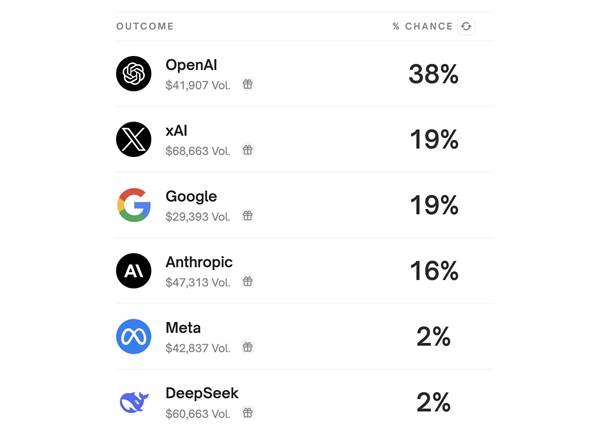Viewport: 600px width, 432px height.
Task: Open the OpenAI outcome name
Action: pyautogui.click(x=191, y=65)
